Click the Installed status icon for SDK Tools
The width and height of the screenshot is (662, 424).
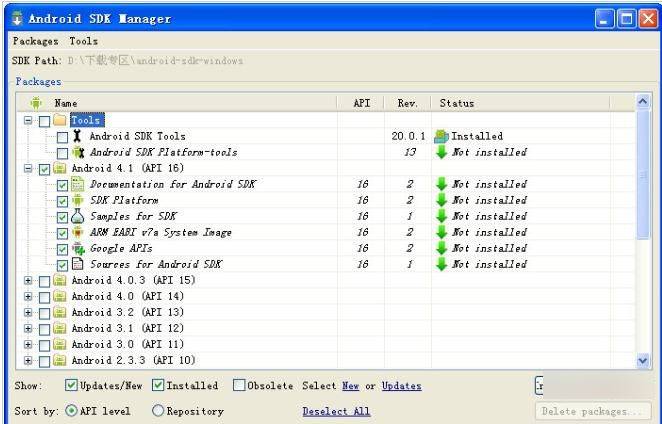[x=441, y=136]
